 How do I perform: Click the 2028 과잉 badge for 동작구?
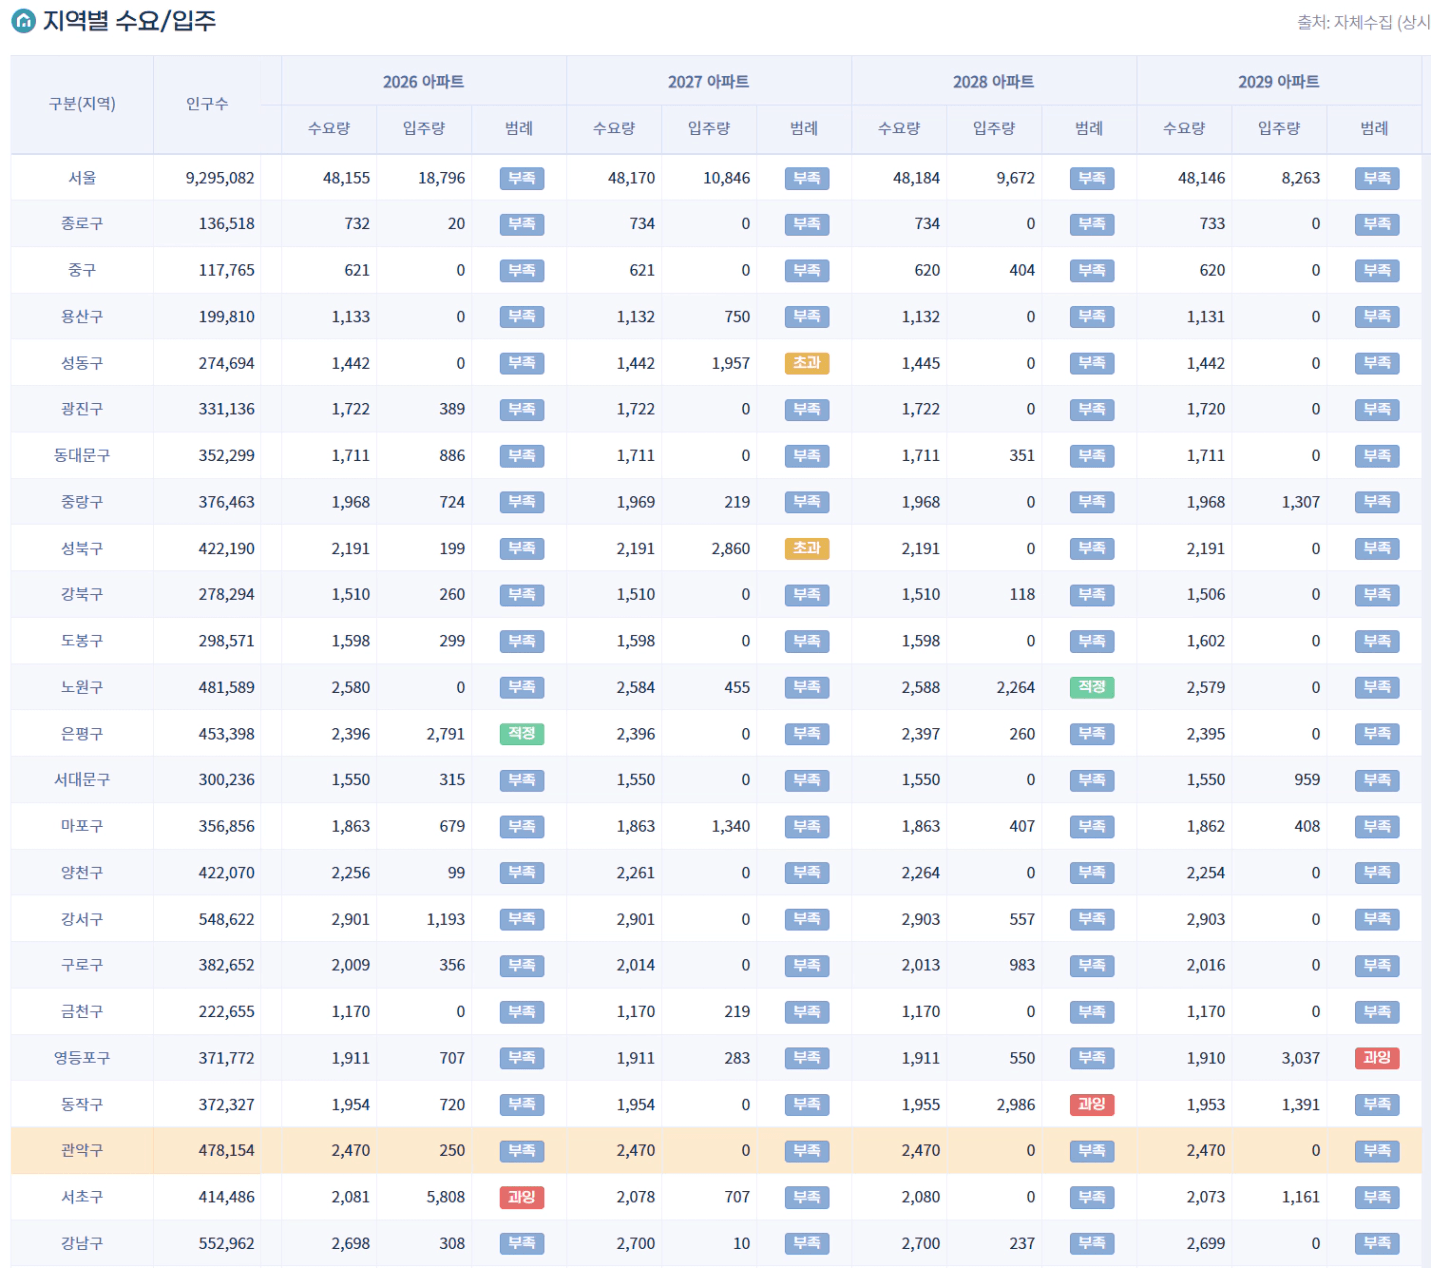(1091, 1104)
